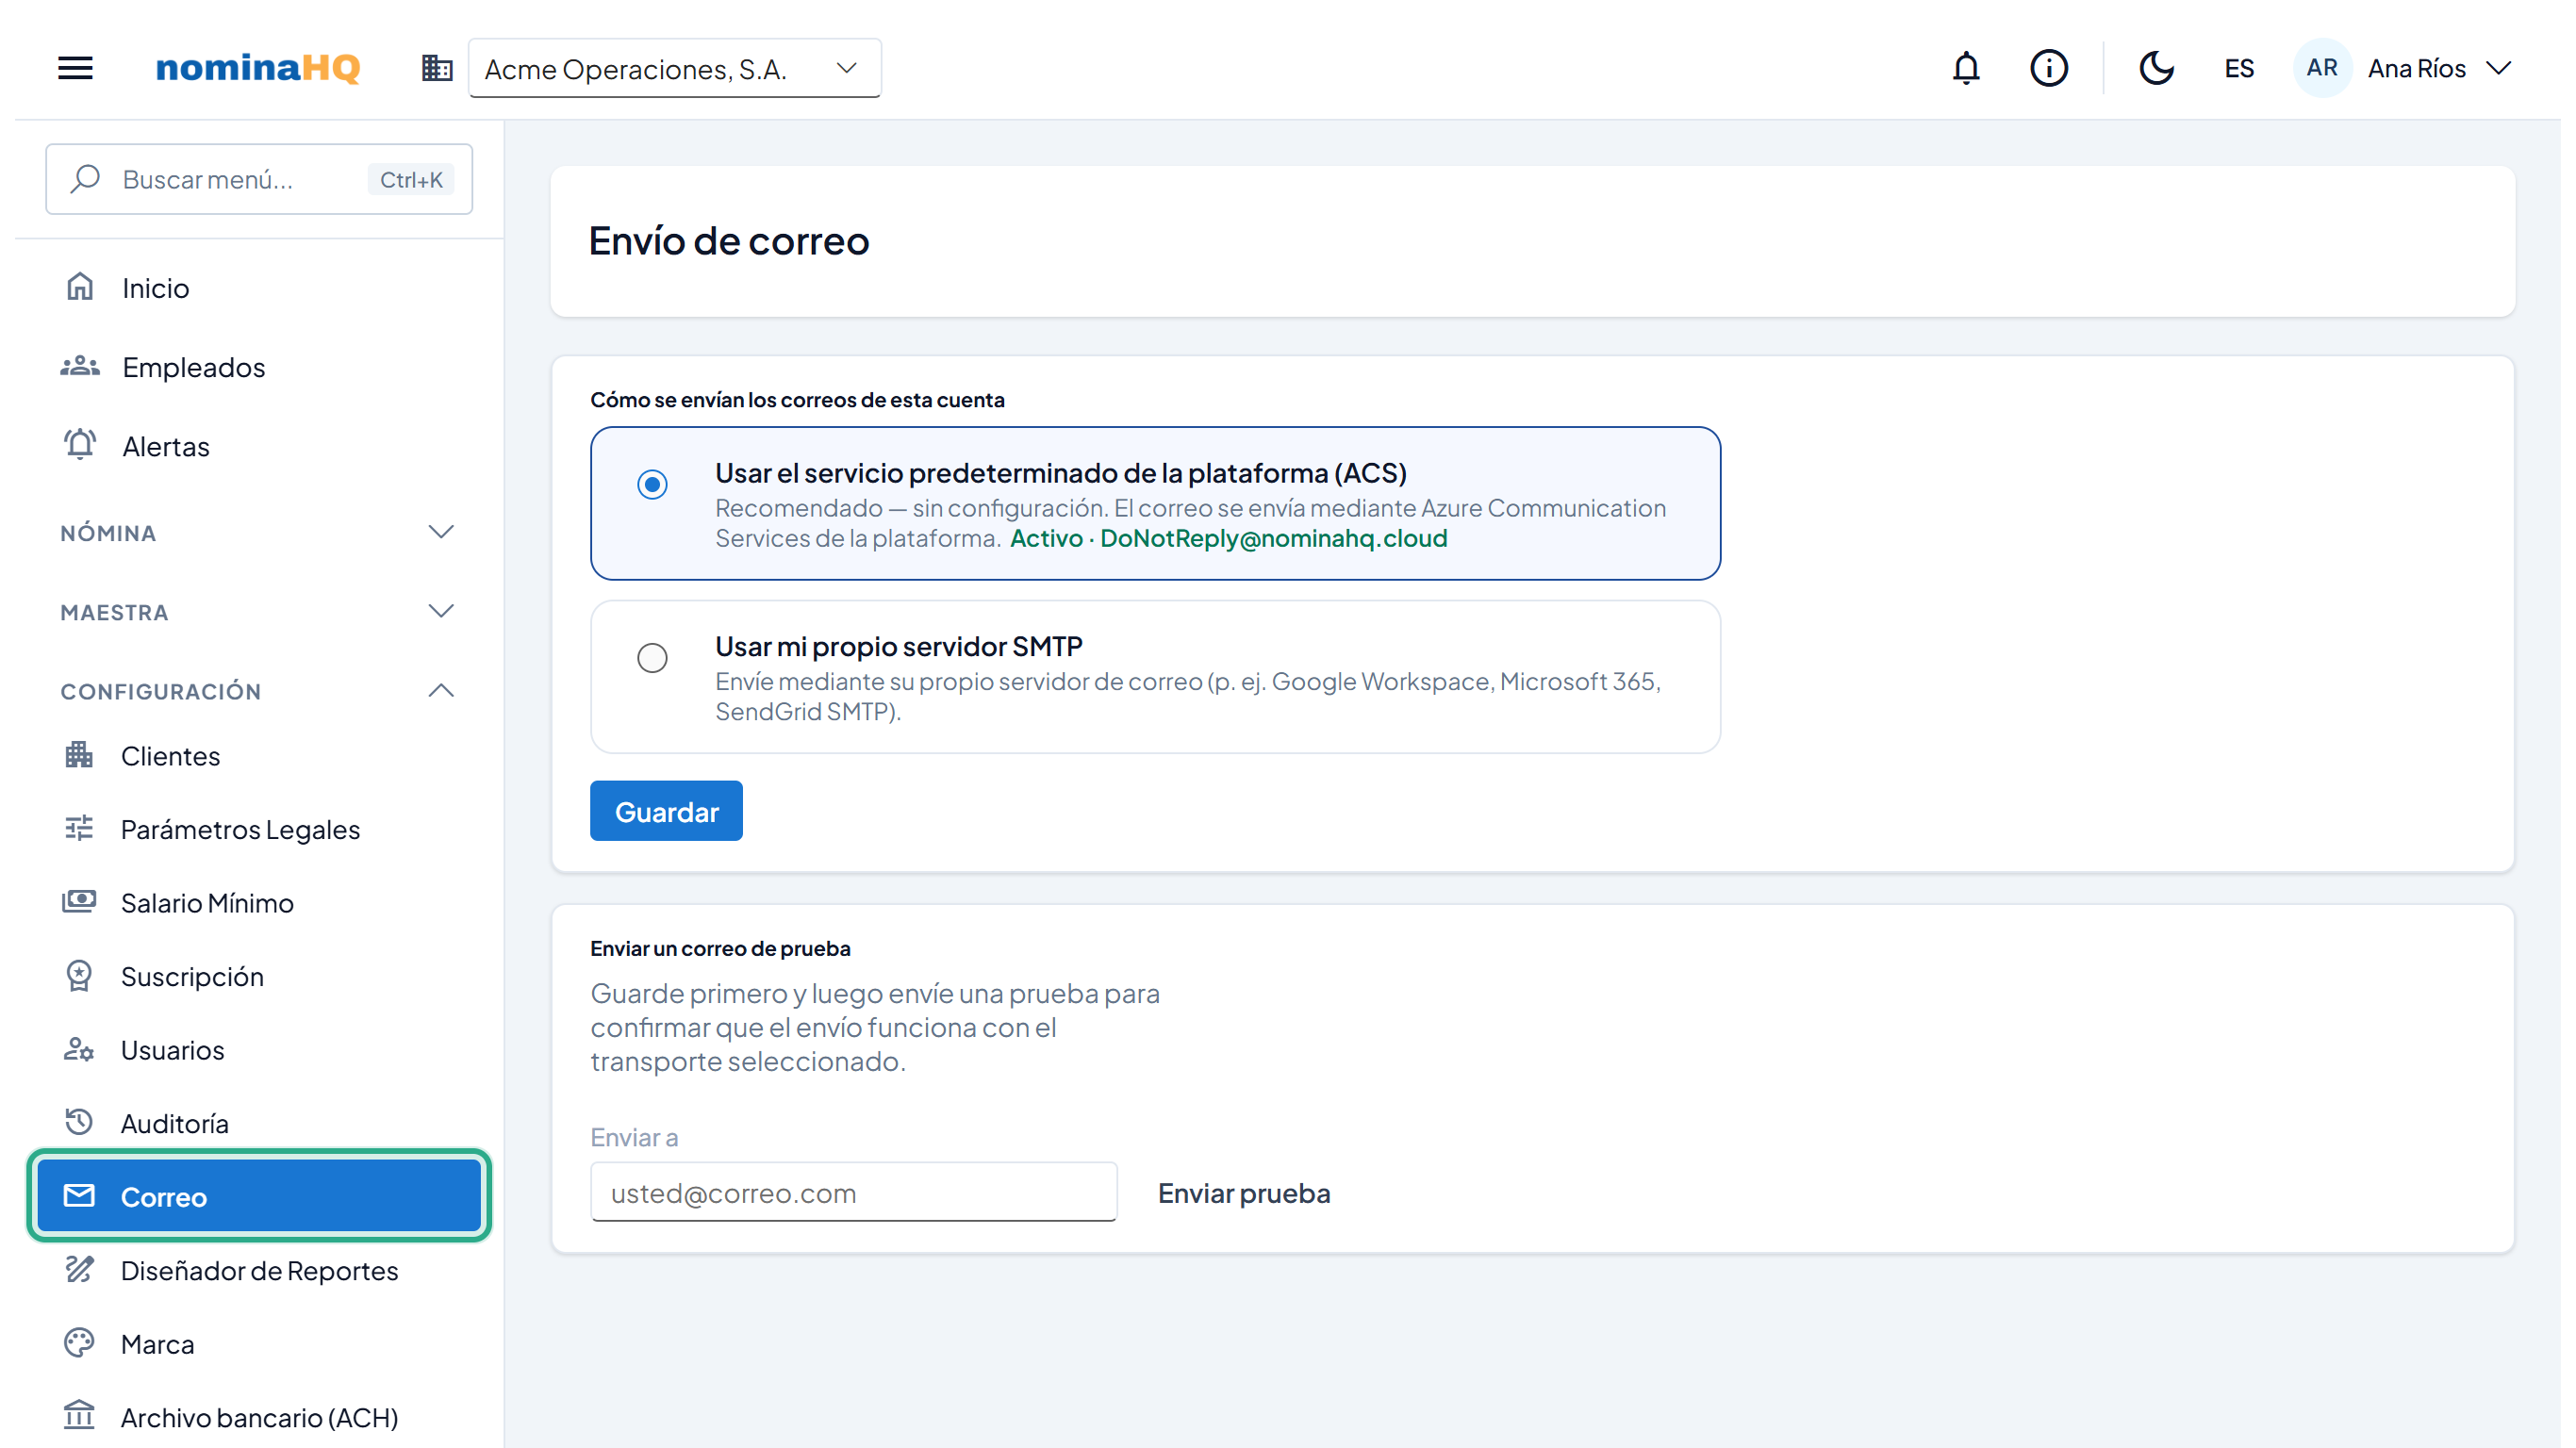Focus the Buscar menú search field
The width and height of the screenshot is (2576, 1448).
[259, 179]
